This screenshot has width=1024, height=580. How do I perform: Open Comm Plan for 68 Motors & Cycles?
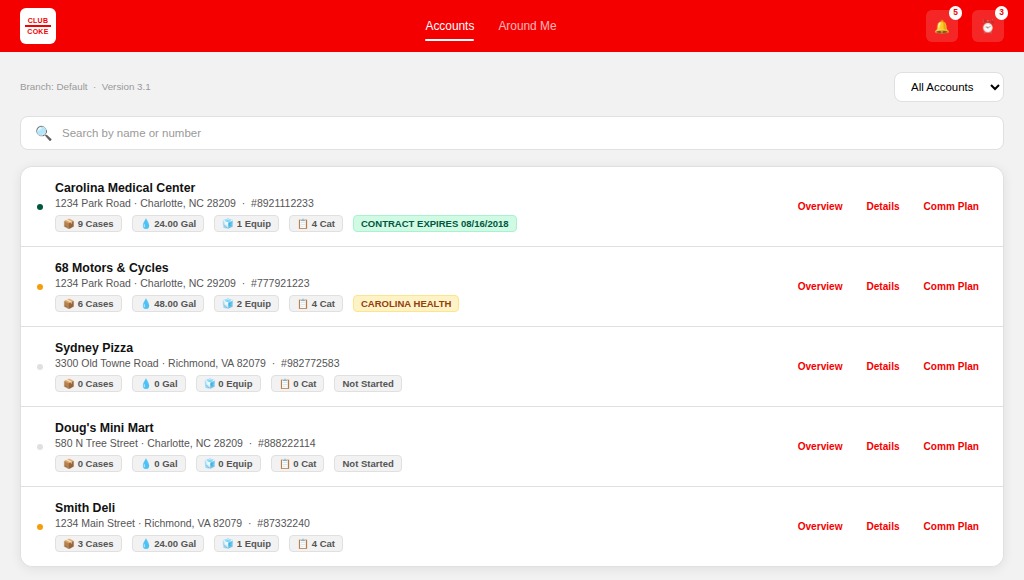[951, 286]
